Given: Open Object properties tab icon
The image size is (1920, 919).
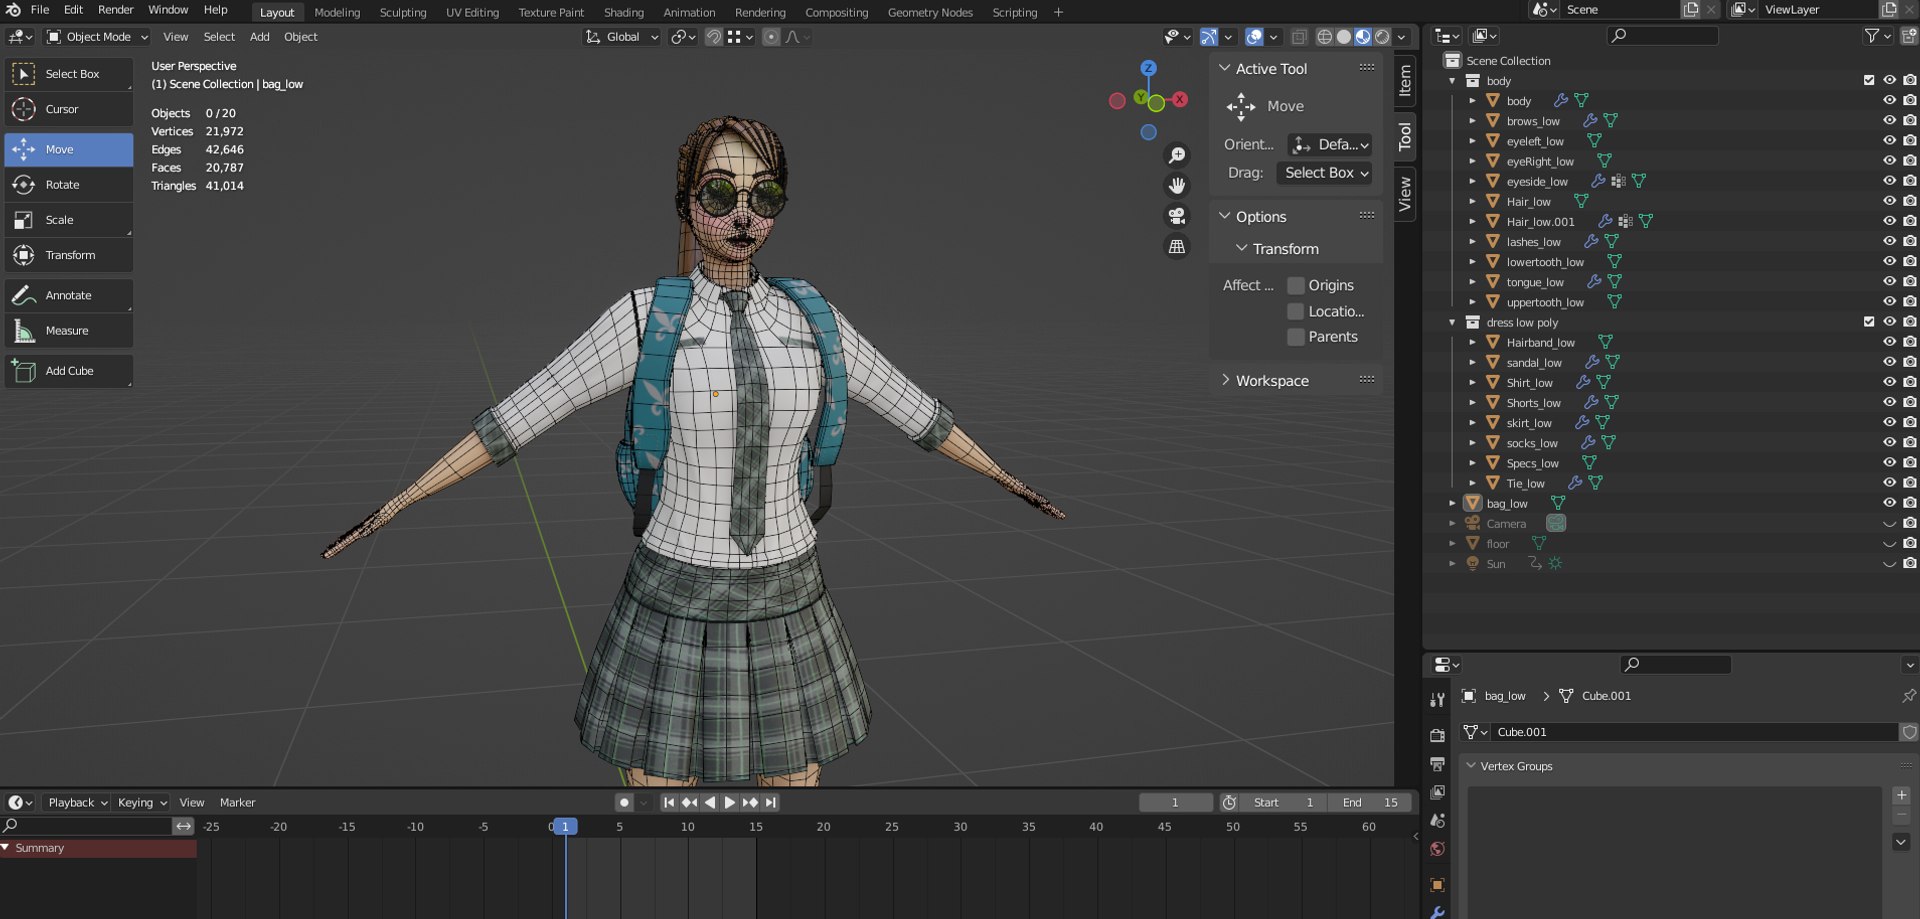Looking at the screenshot, I should 1437,885.
